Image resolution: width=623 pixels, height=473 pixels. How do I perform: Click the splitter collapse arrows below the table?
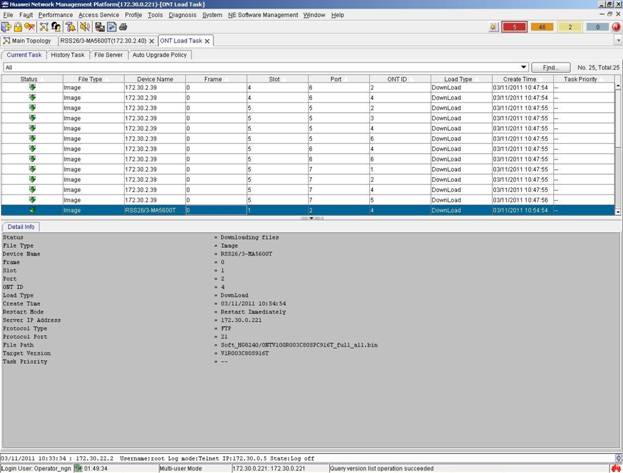point(312,218)
